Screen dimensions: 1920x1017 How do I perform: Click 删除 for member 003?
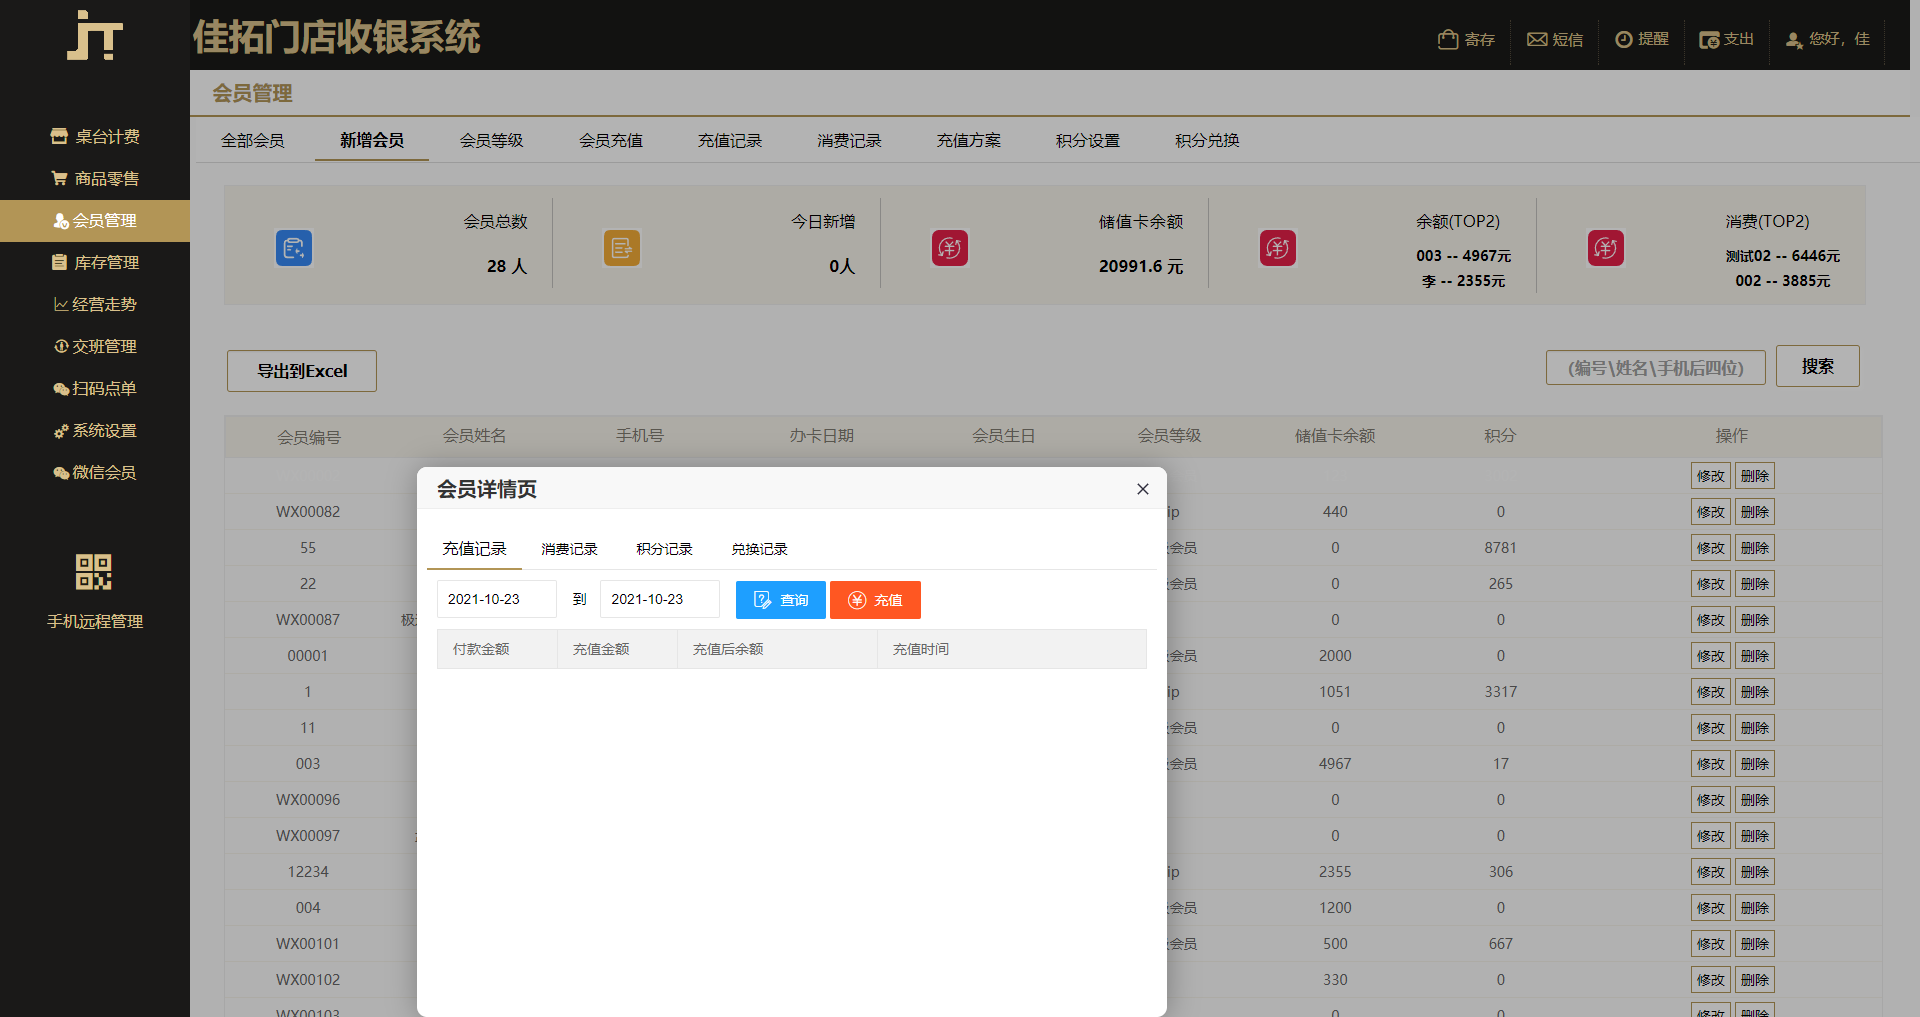click(x=1754, y=764)
